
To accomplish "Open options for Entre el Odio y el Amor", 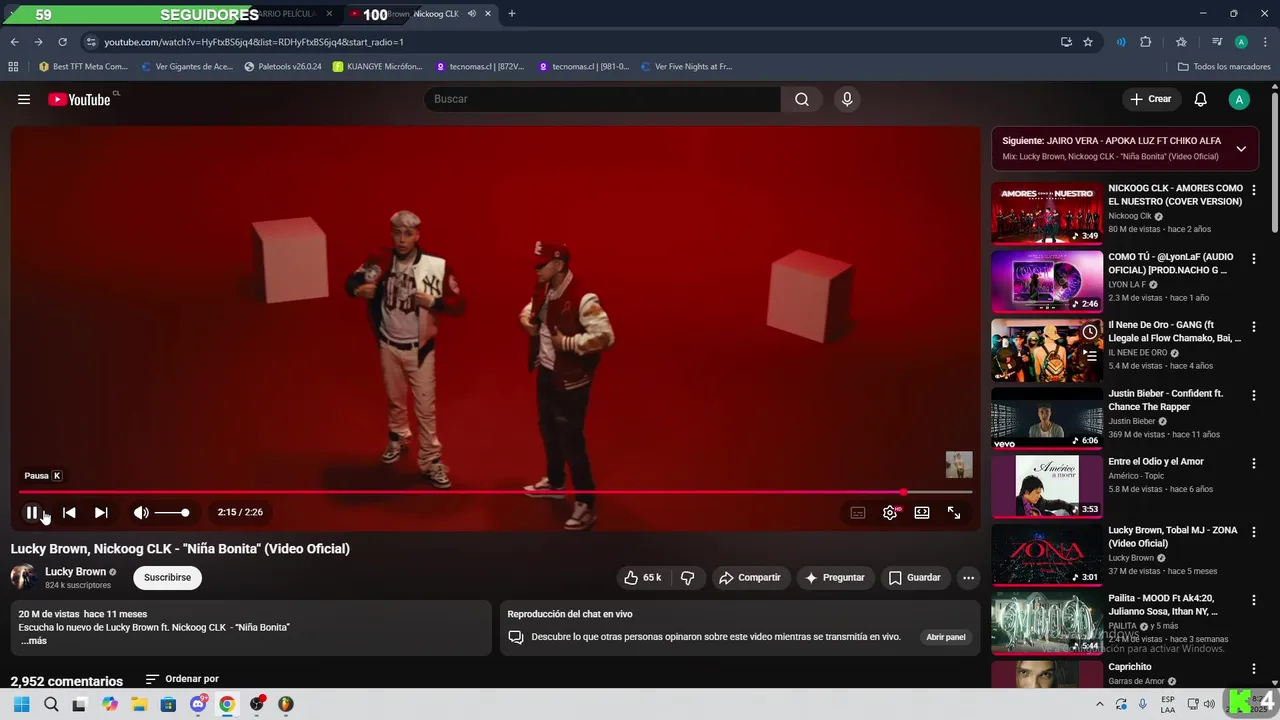I will 1254,463.
